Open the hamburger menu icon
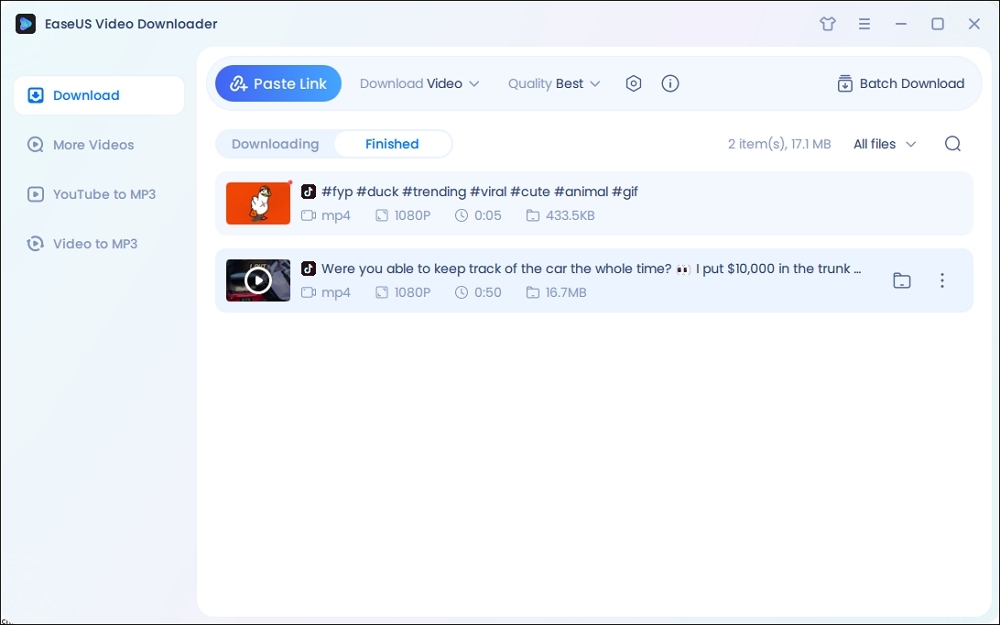Screen dimensions: 1000x625 click(864, 24)
